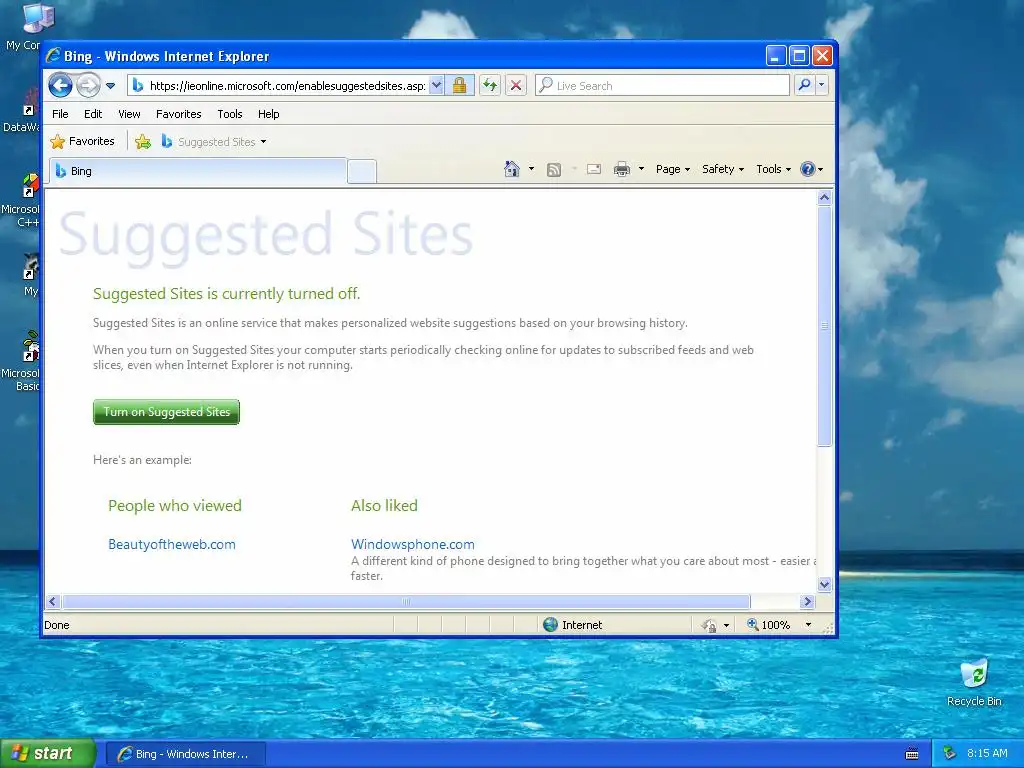Screen dimensions: 1024x768
Task: Click the Forward arrow button
Action: [x=88, y=86]
